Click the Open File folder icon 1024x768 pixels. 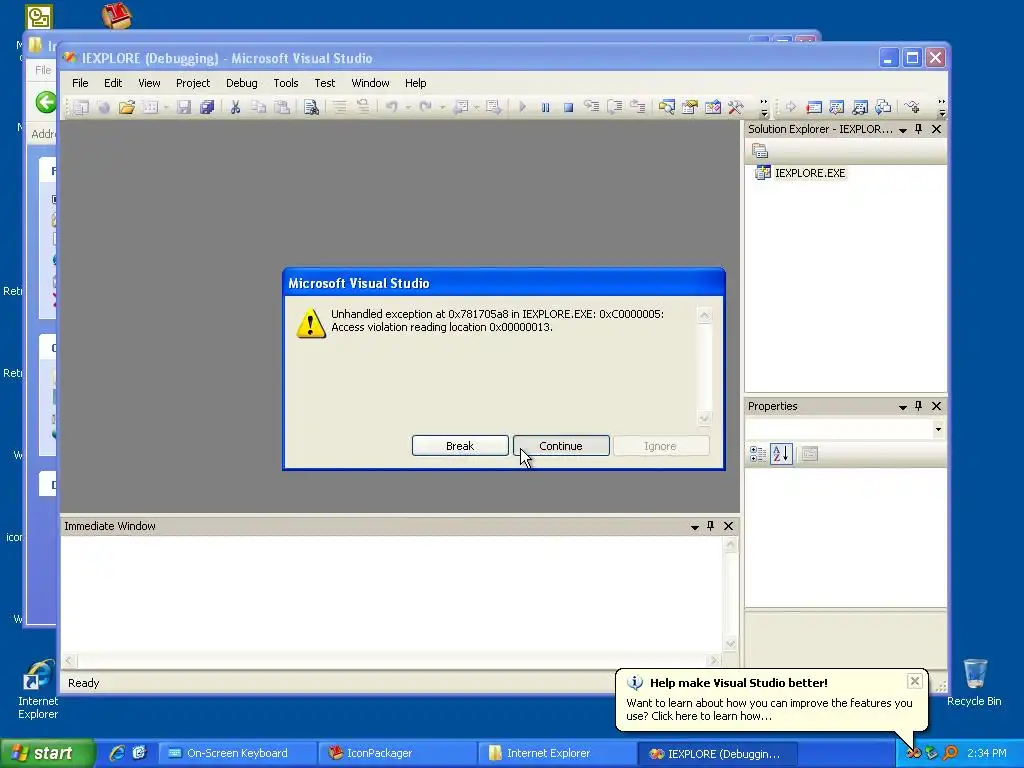pos(127,107)
